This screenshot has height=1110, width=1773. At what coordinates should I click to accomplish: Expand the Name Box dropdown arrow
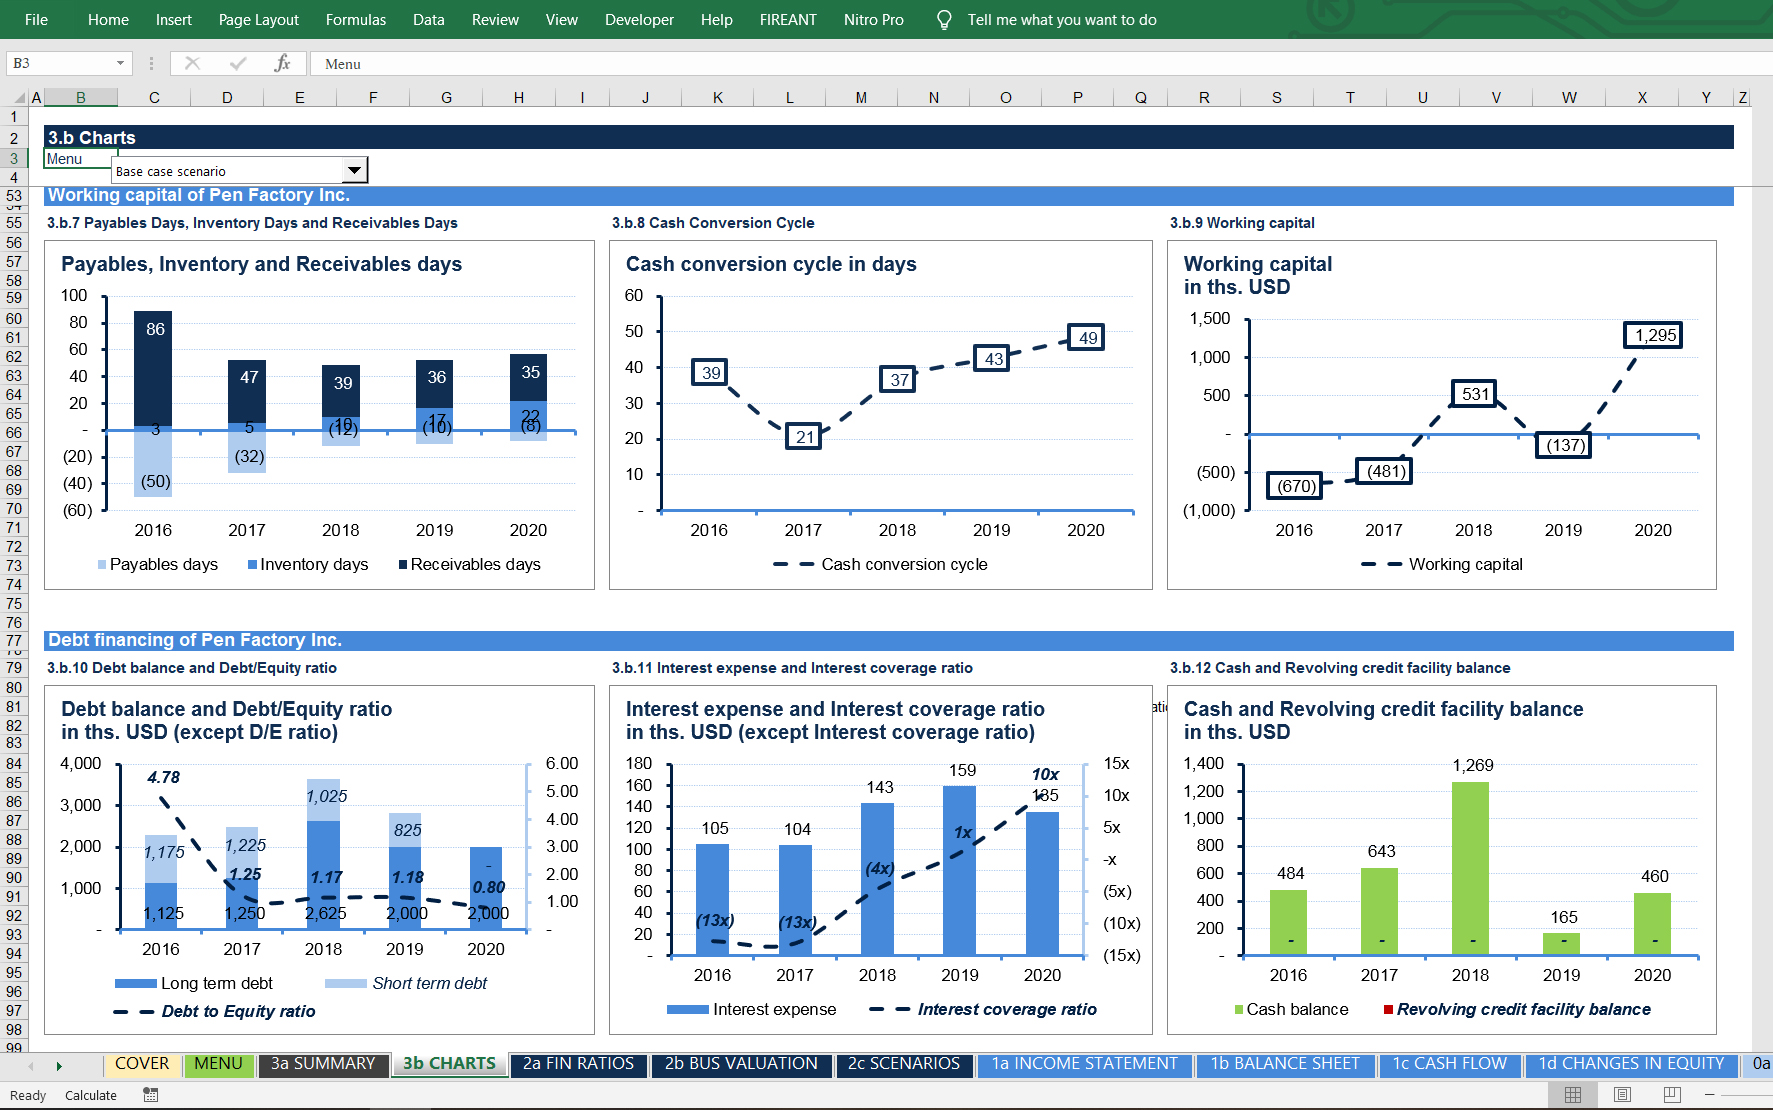click(120, 64)
